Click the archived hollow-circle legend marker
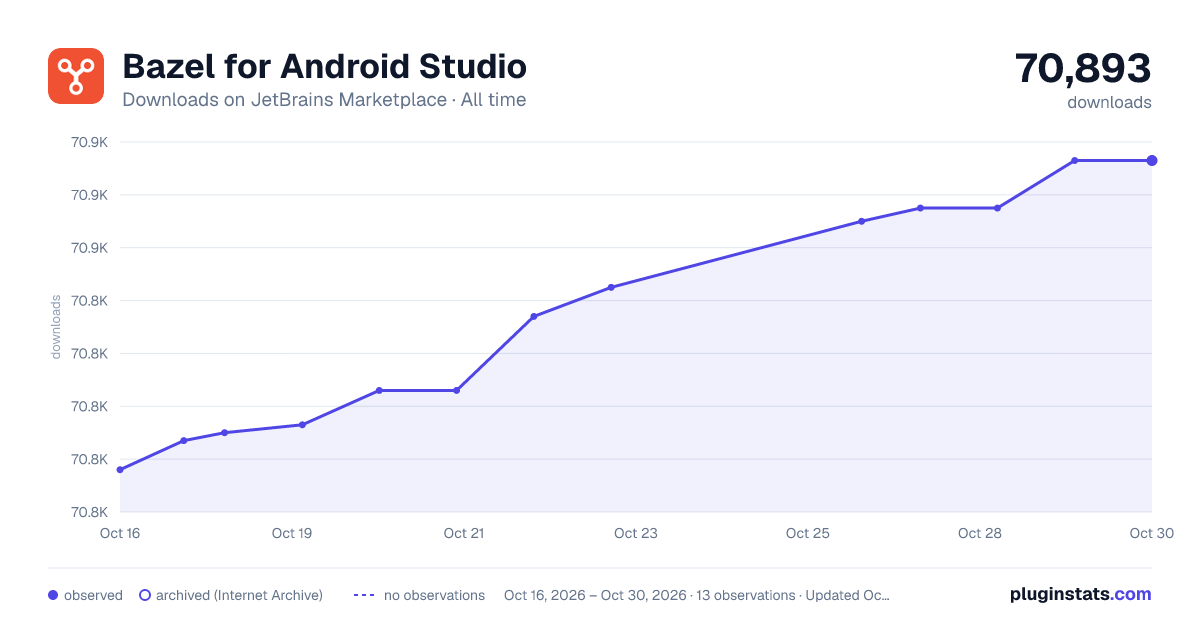This screenshot has width=1200, height=630. [145, 595]
